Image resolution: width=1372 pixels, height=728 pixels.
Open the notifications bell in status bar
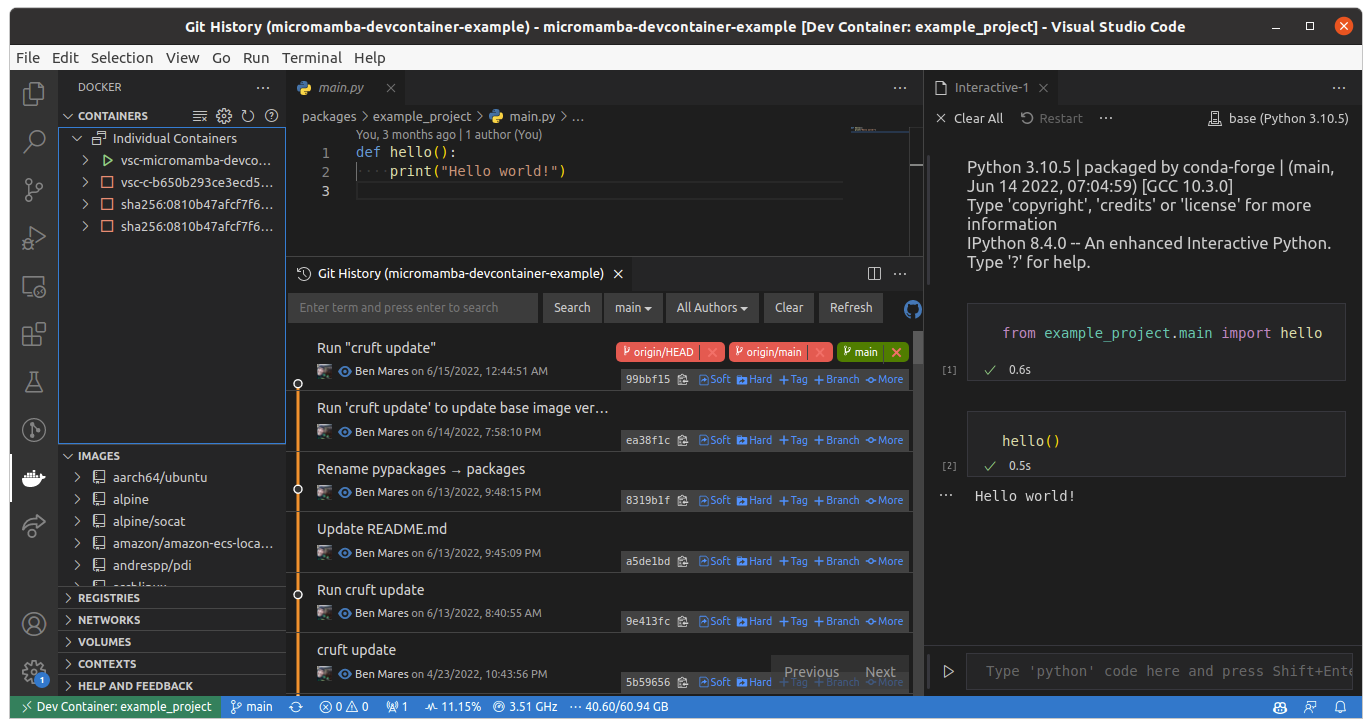[1342, 707]
